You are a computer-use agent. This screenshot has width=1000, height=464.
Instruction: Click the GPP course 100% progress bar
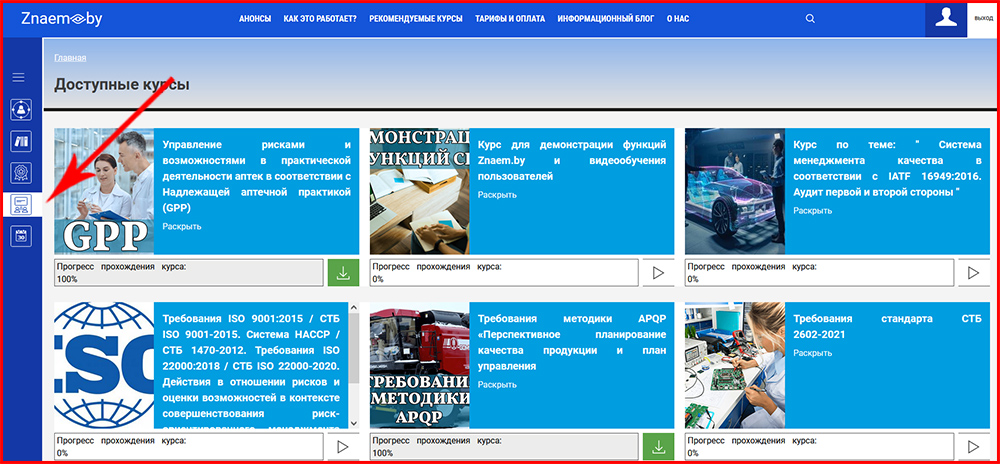[x=189, y=273]
